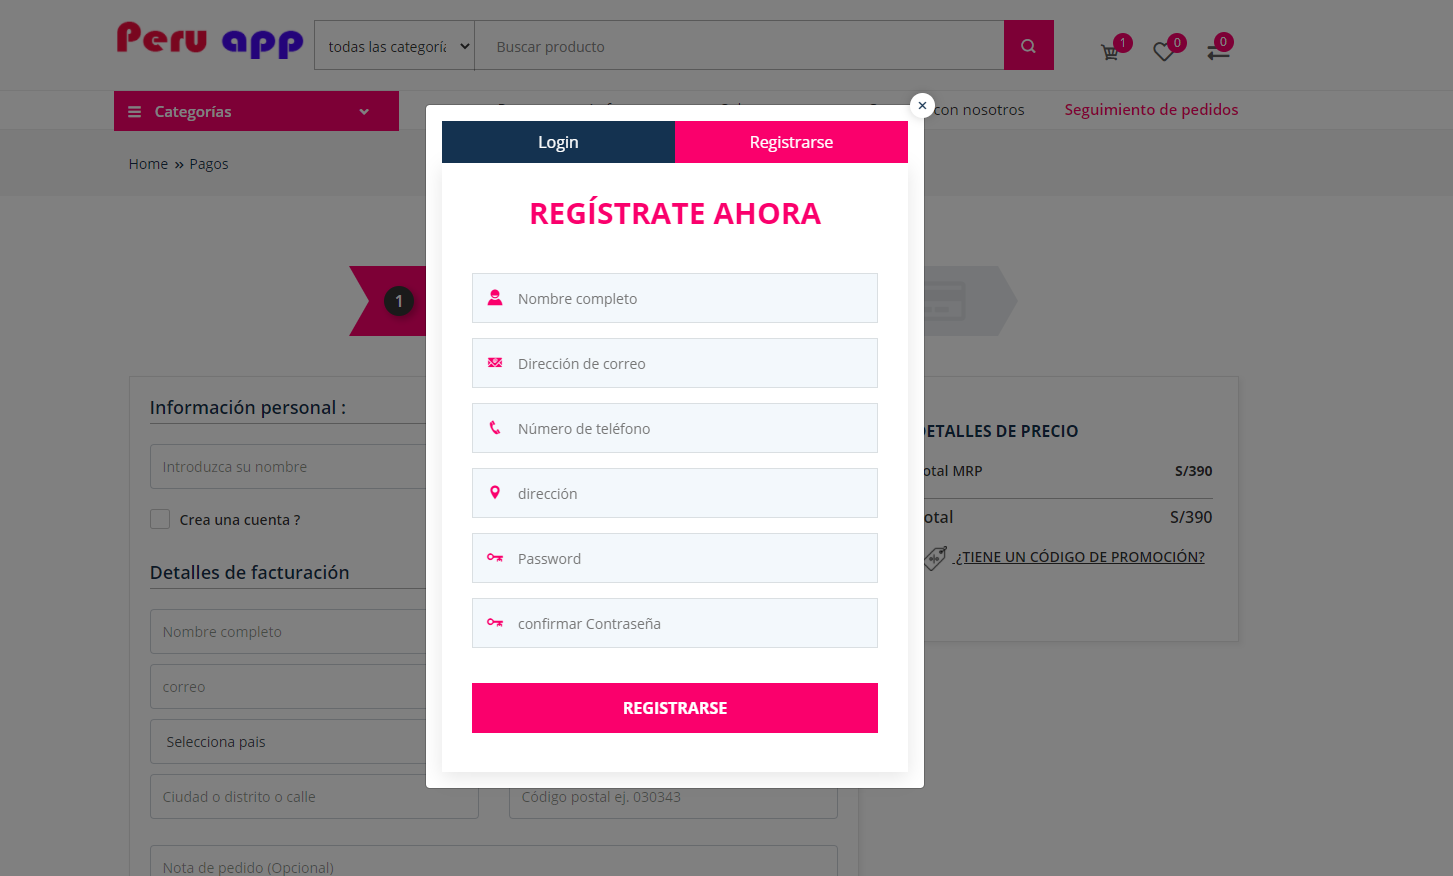Open the 'Selecciona pais' dropdown
The image size is (1453, 876).
[x=288, y=742]
